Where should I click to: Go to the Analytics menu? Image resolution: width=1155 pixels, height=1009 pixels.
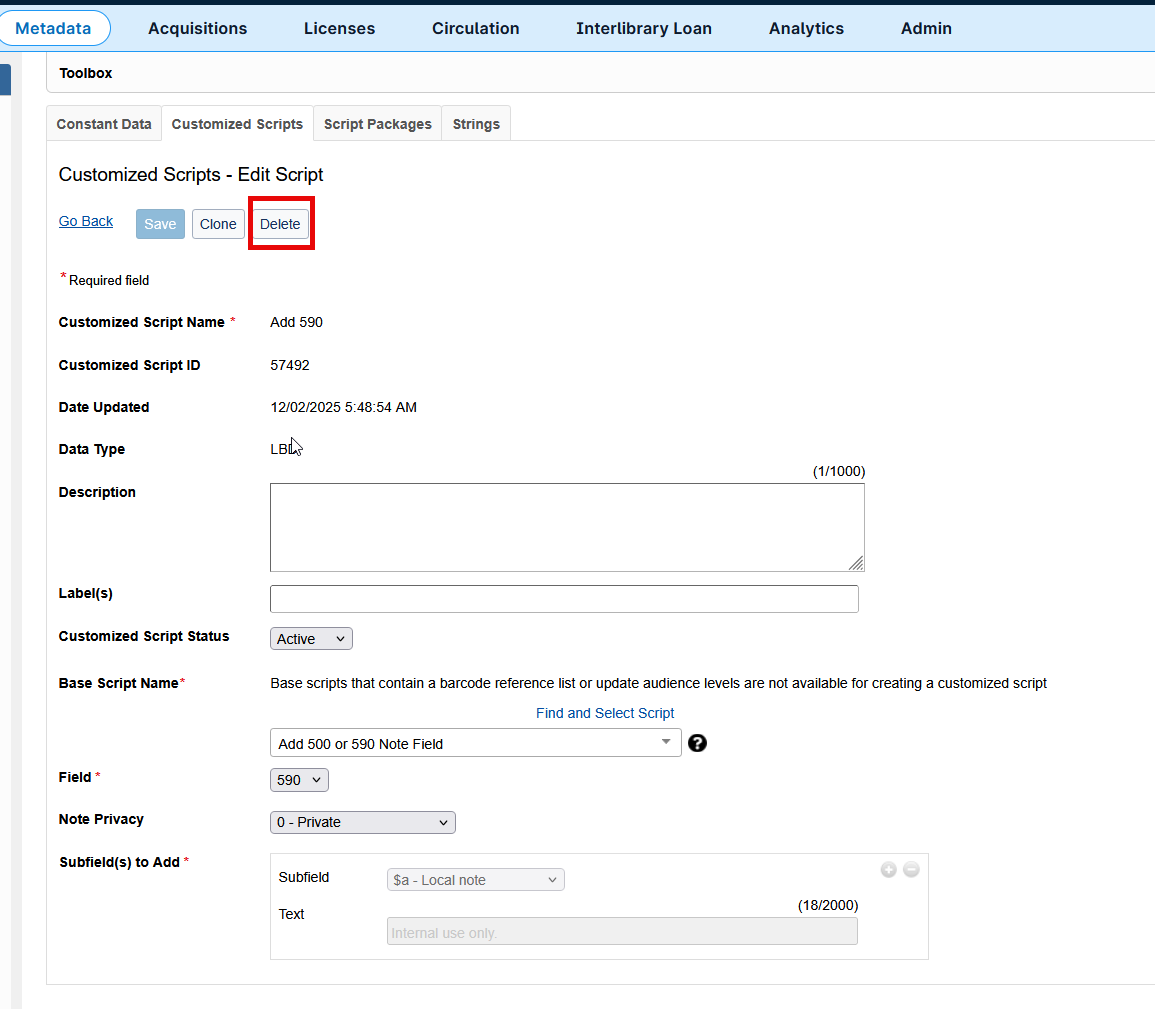[806, 28]
